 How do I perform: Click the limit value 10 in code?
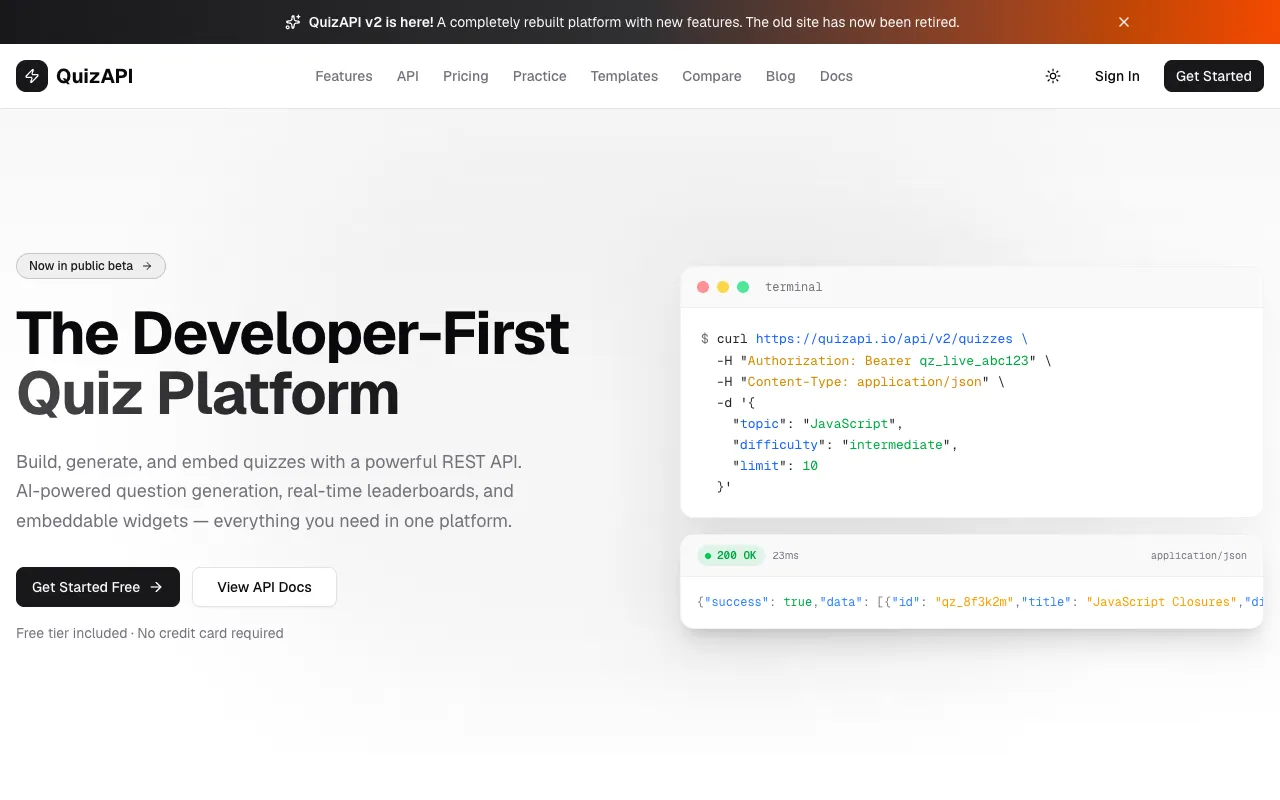810,465
